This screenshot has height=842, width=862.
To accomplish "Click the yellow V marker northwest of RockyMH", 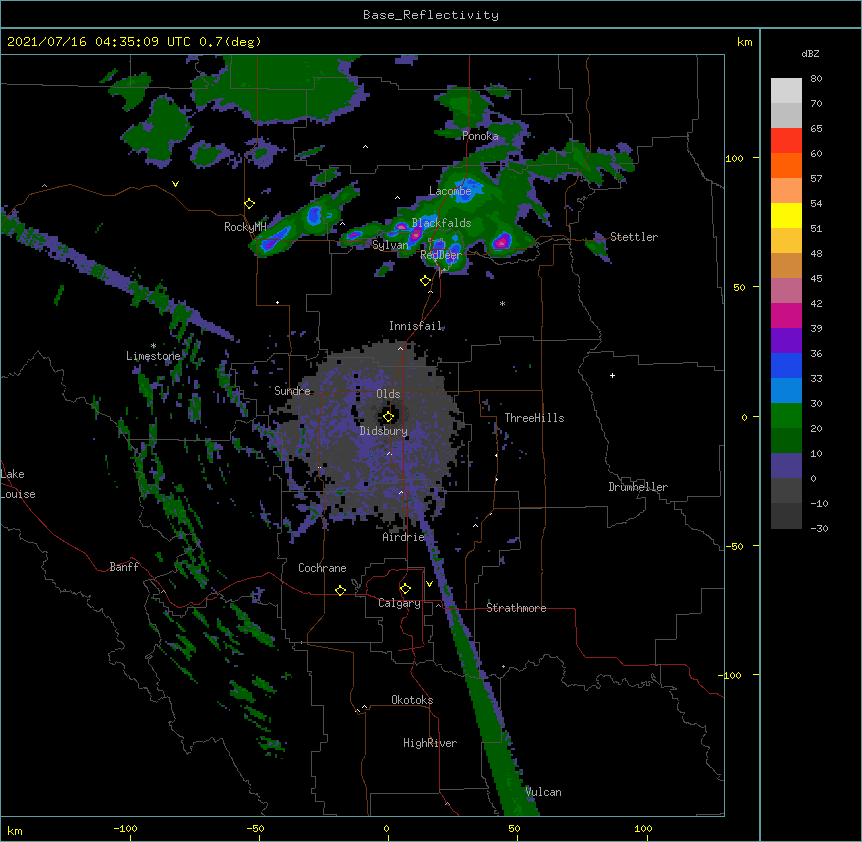I will 175,184.
